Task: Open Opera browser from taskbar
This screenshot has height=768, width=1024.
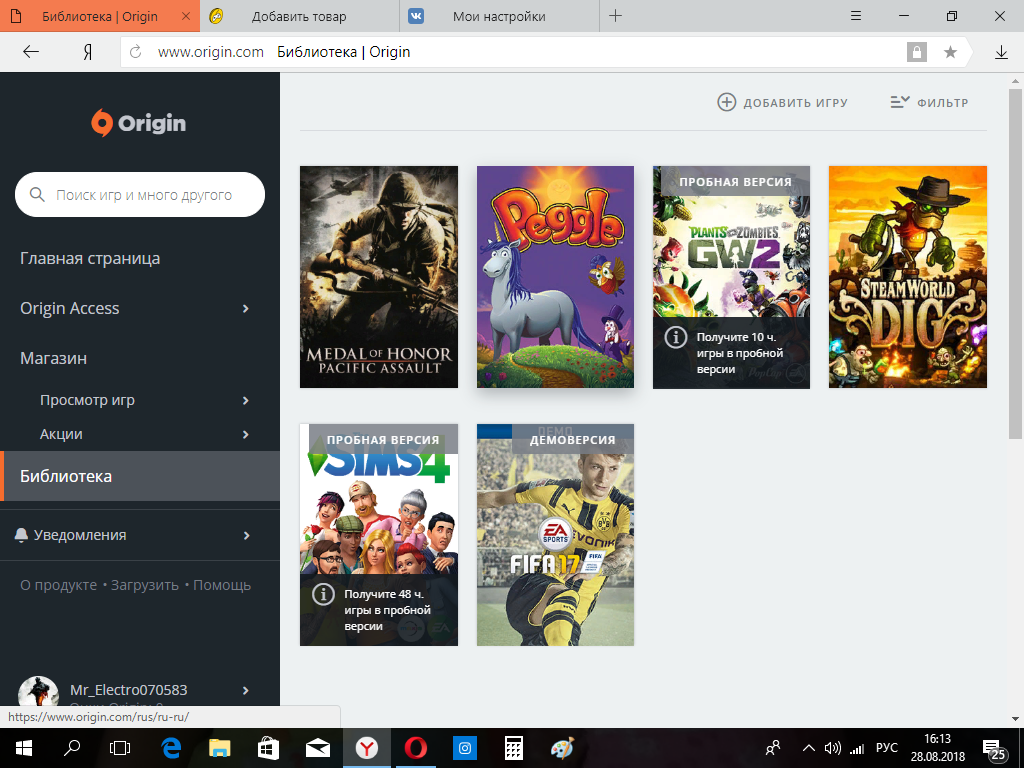Action: pos(416,748)
